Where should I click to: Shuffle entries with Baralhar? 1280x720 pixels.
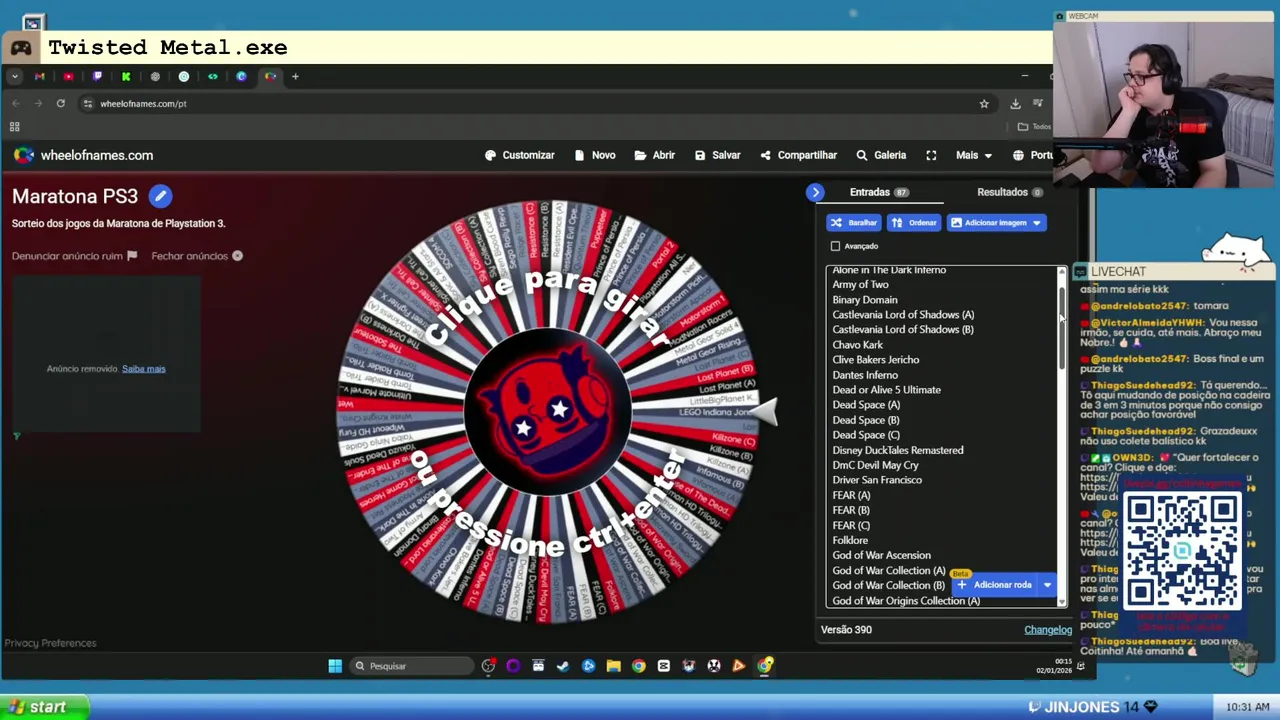click(853, 223)
